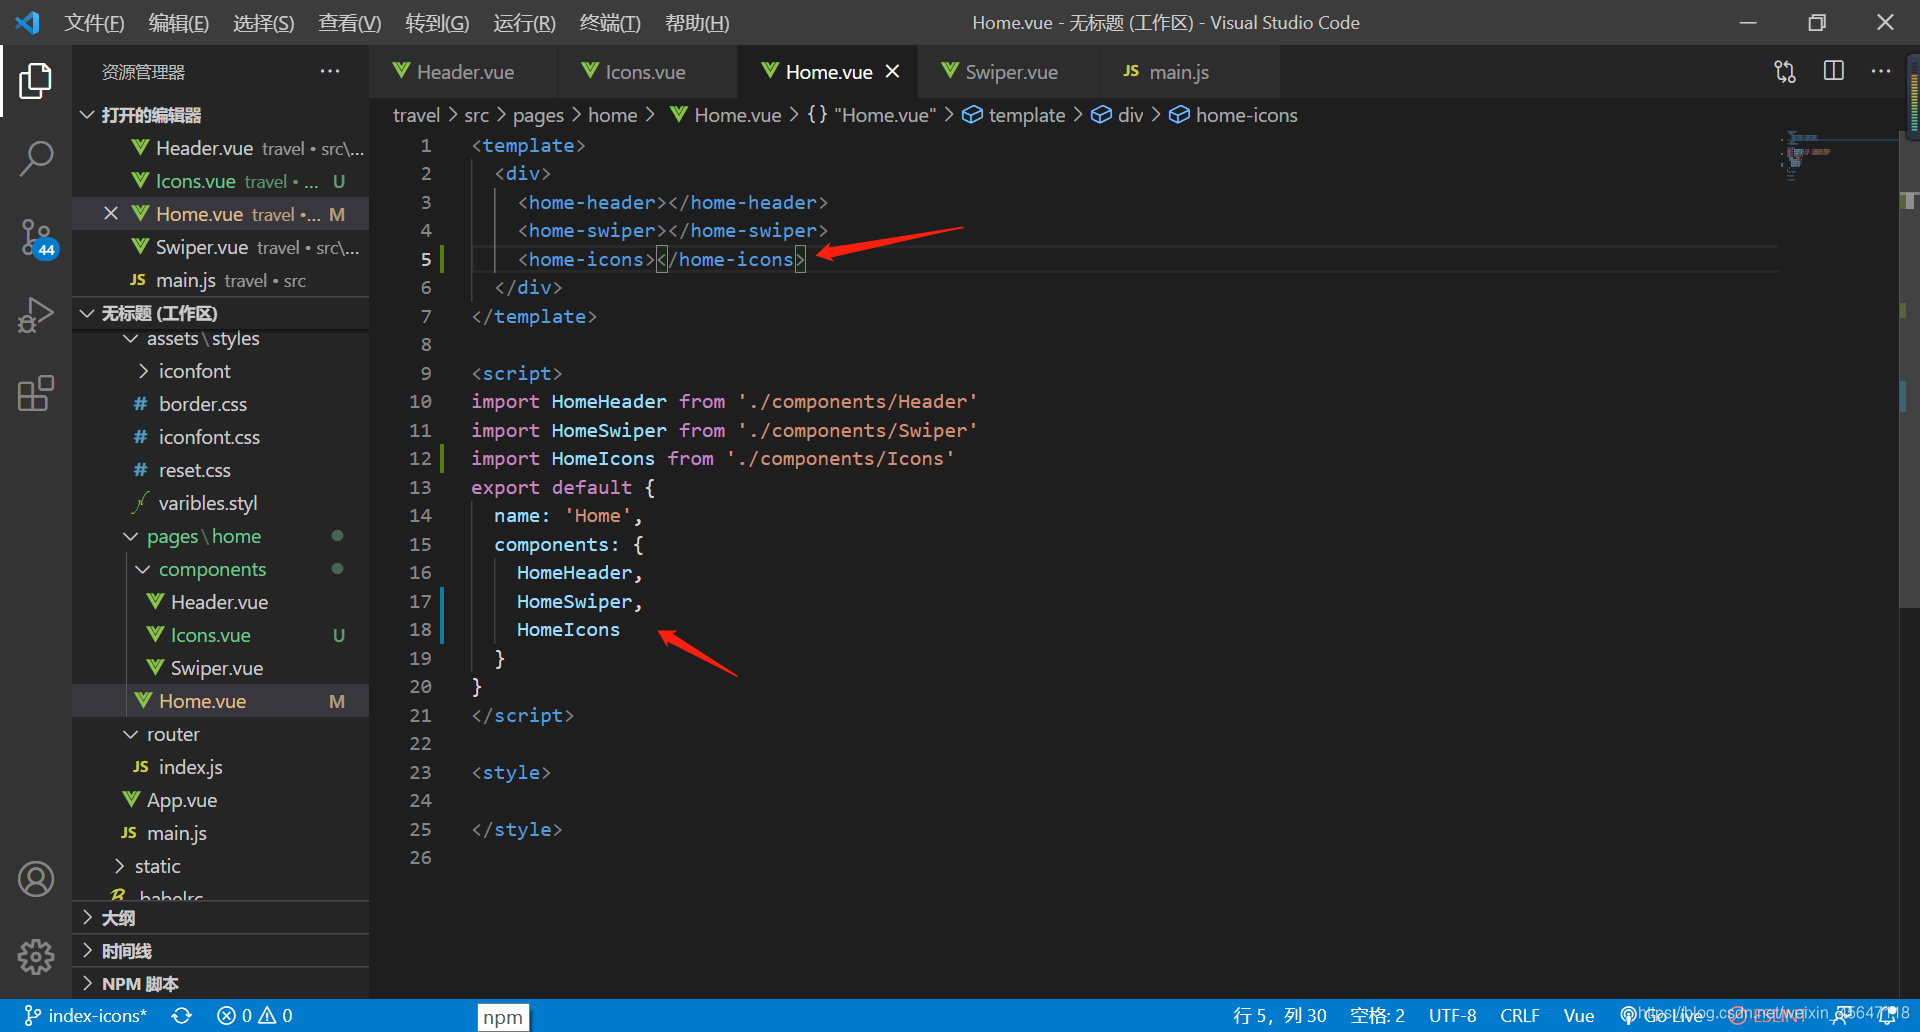The height and width of the screenshot is (1032, 1920).
Task: Click the 'template' breadcrumb segment
Action: click(1014, 115)
